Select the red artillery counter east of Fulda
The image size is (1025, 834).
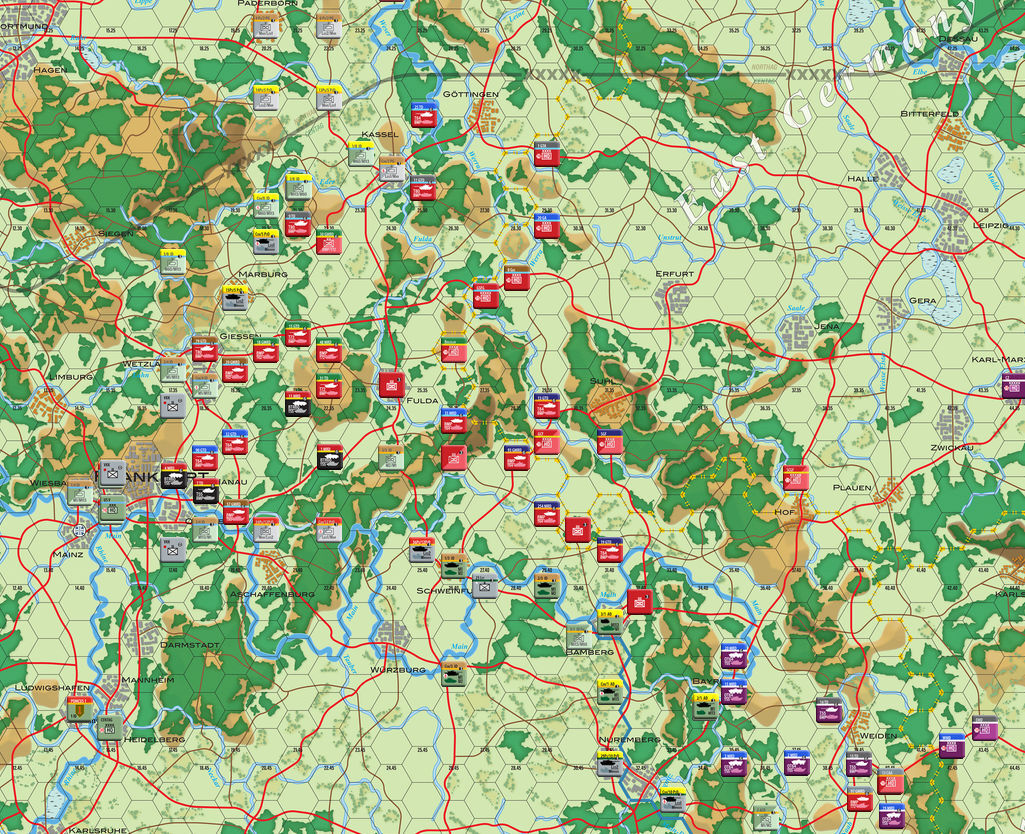pyautogui.click(x=453, y=458)
